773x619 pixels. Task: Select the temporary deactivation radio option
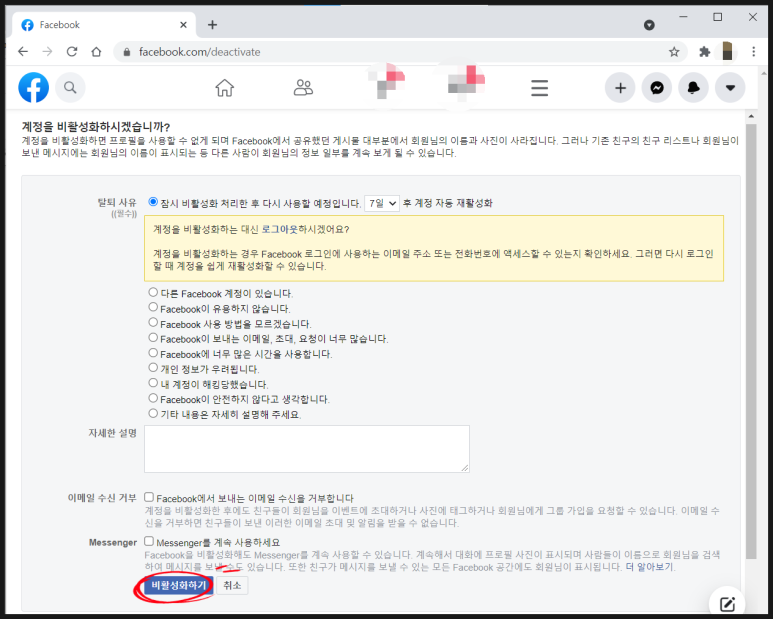[153, 202]
